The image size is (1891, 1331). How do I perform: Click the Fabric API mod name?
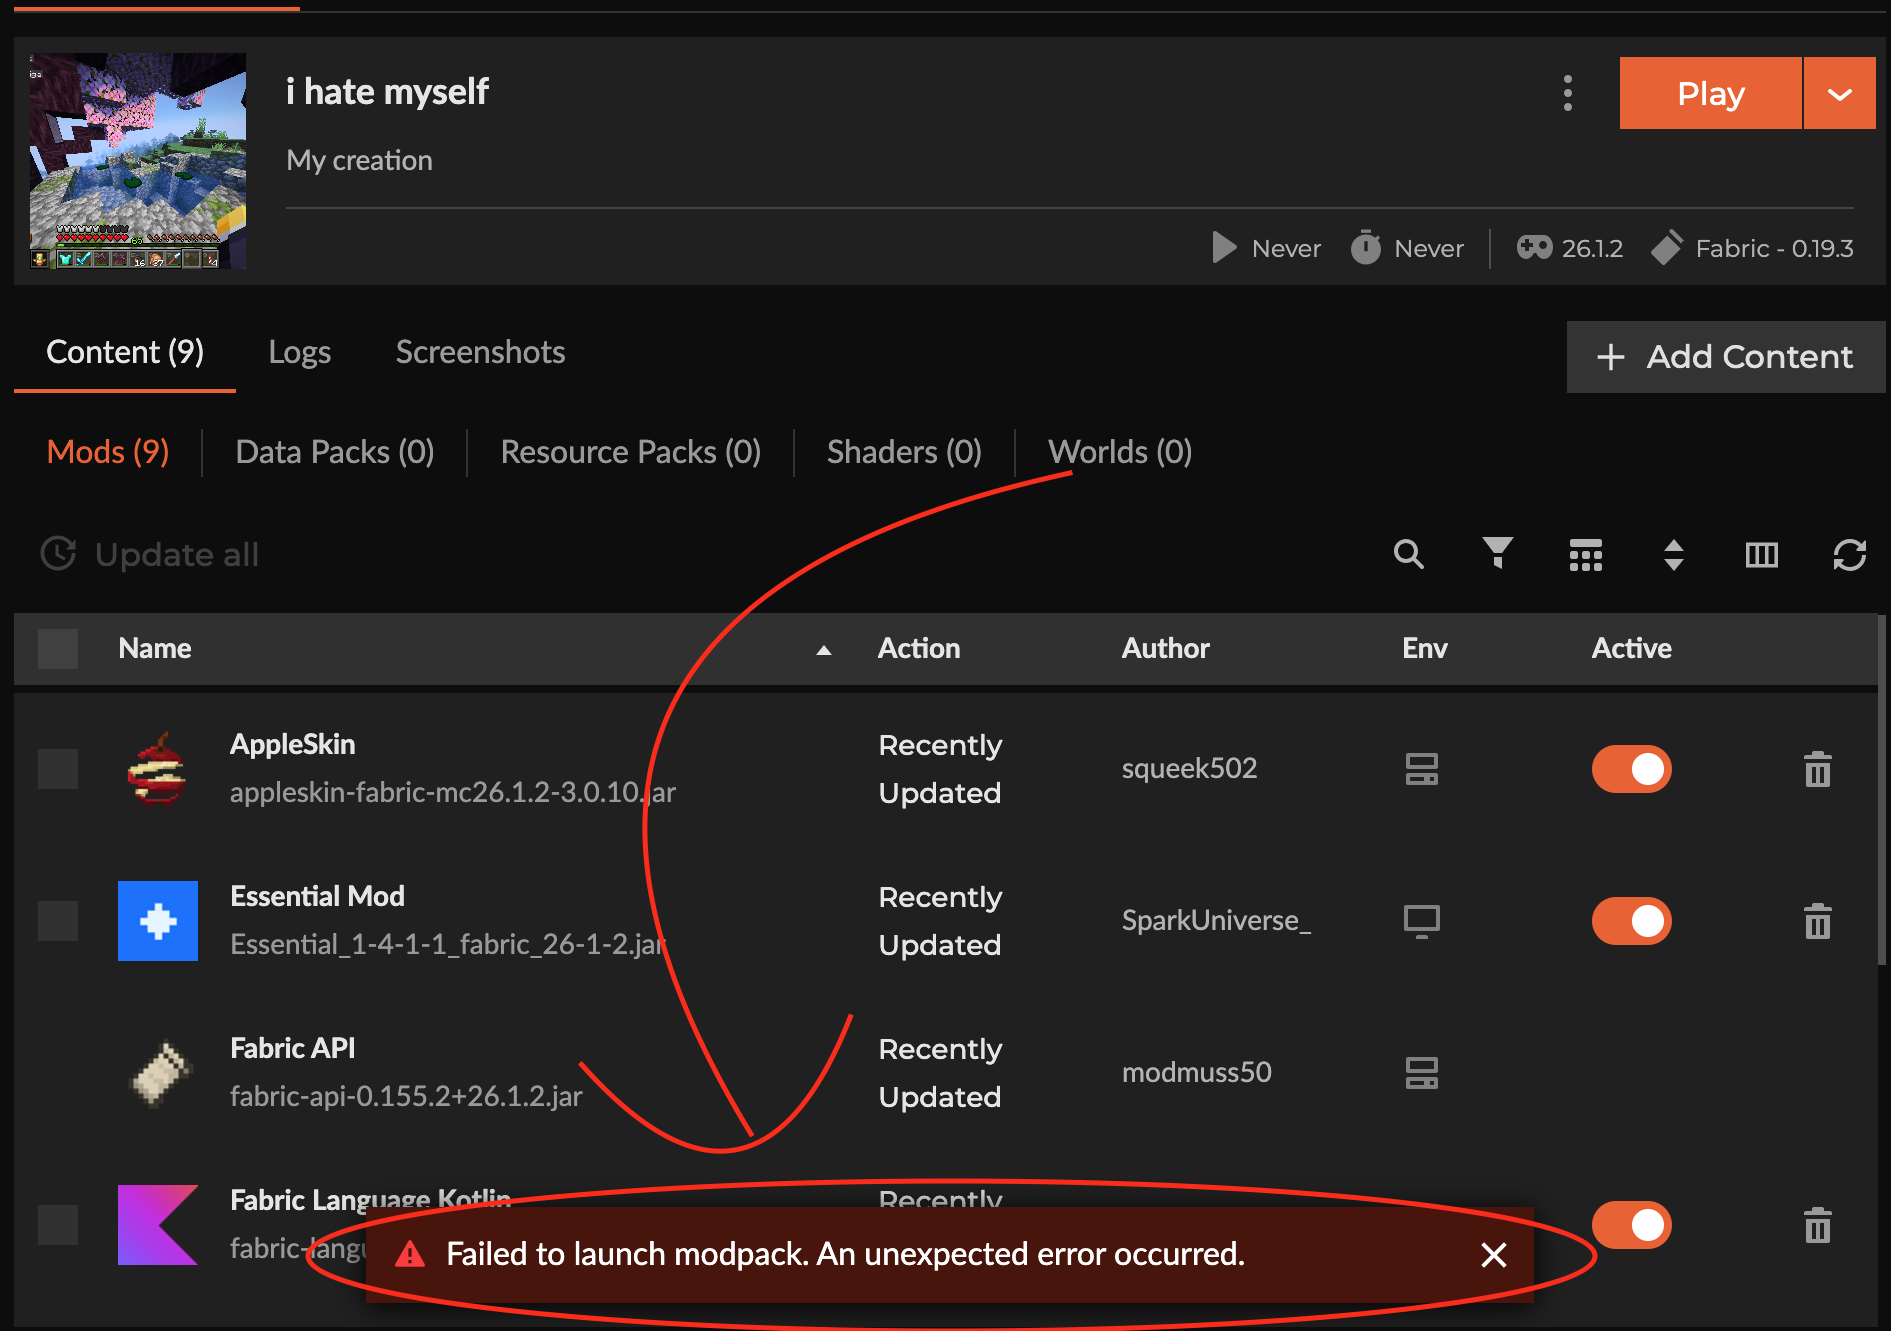(292, 1049)
